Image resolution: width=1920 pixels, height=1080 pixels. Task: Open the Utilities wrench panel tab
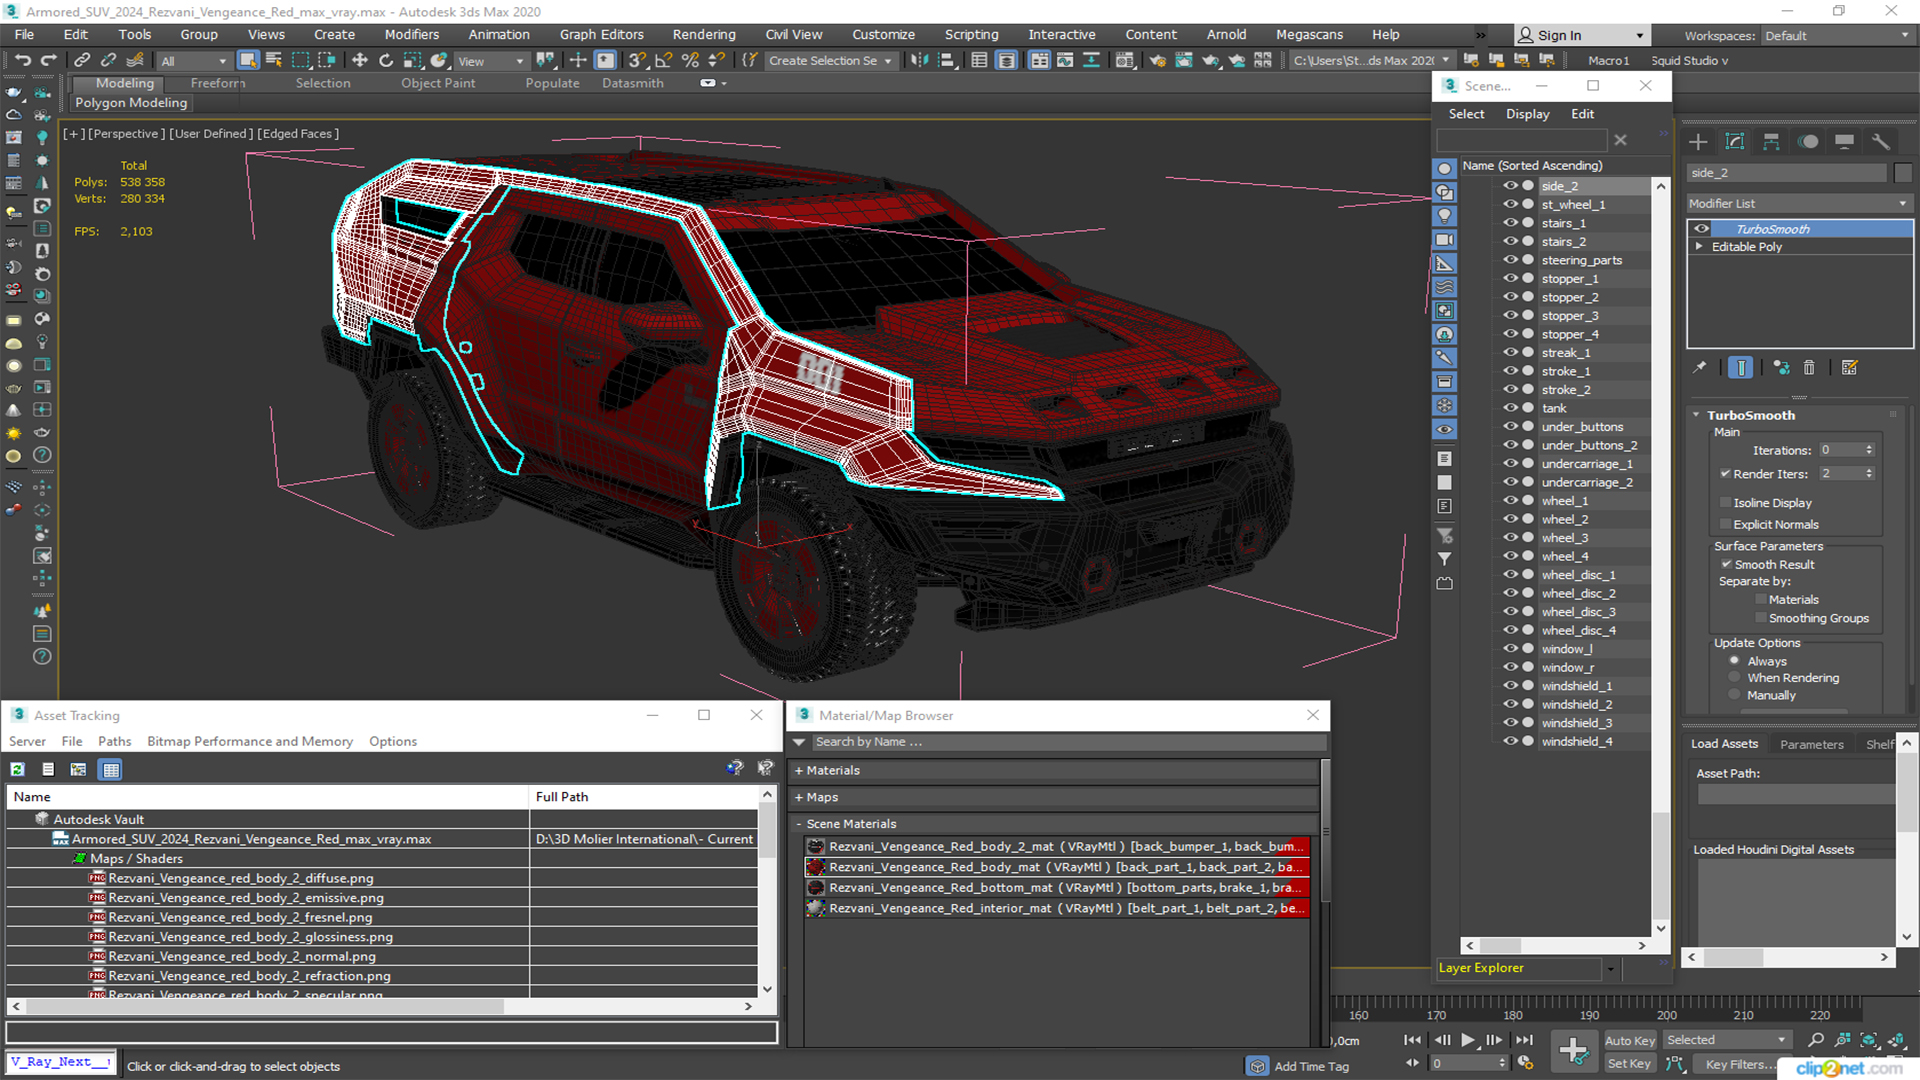[1881, 142]
